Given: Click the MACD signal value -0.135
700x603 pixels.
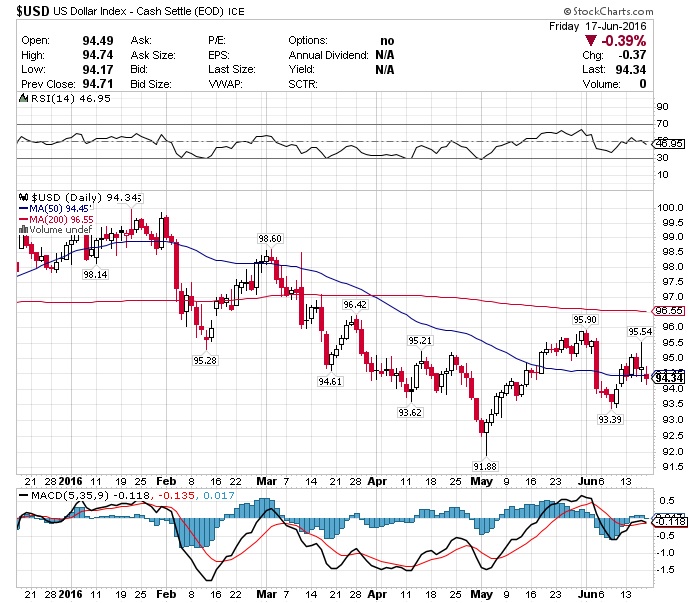Looking at the screenshot, I should [176, 495].
